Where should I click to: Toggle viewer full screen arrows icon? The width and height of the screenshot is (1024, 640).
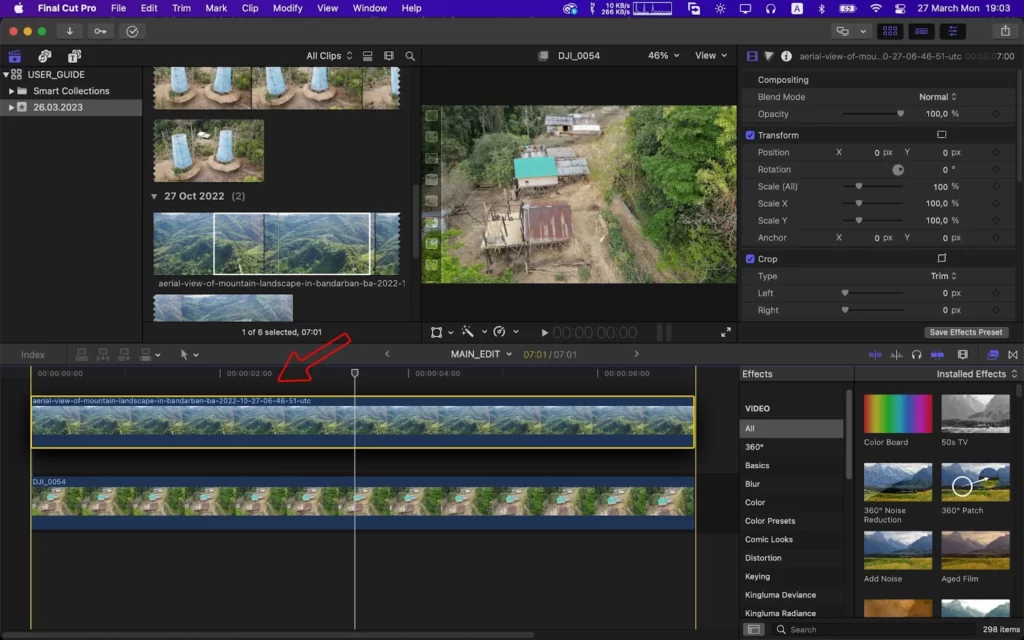(726, 332)
